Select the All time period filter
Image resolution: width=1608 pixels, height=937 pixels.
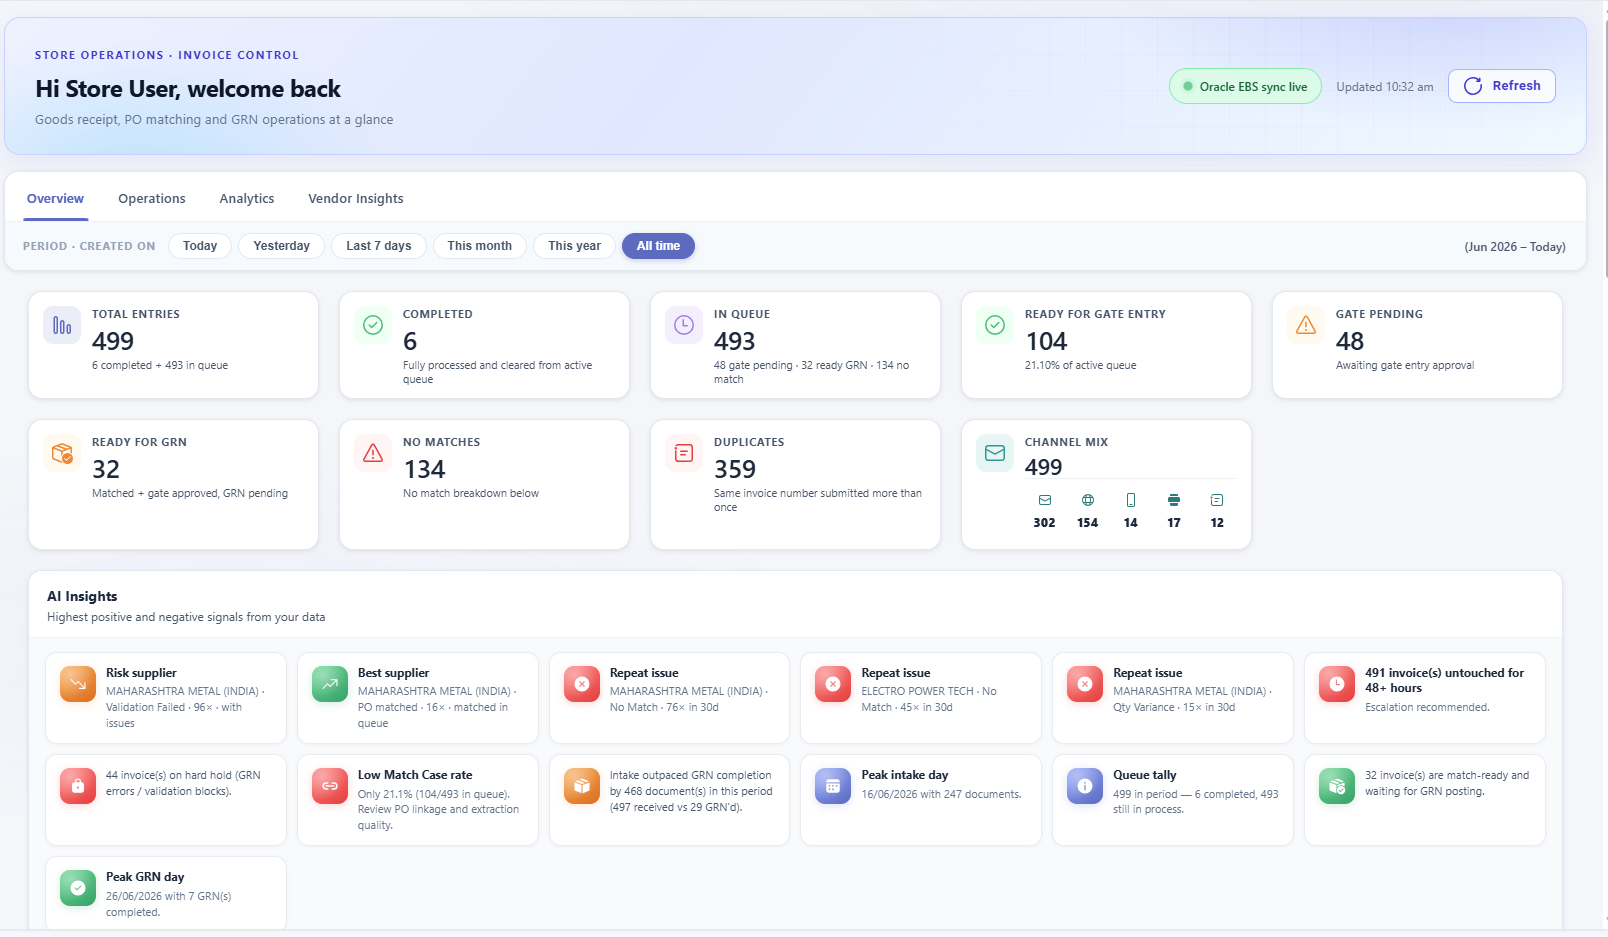coord(658,246)
